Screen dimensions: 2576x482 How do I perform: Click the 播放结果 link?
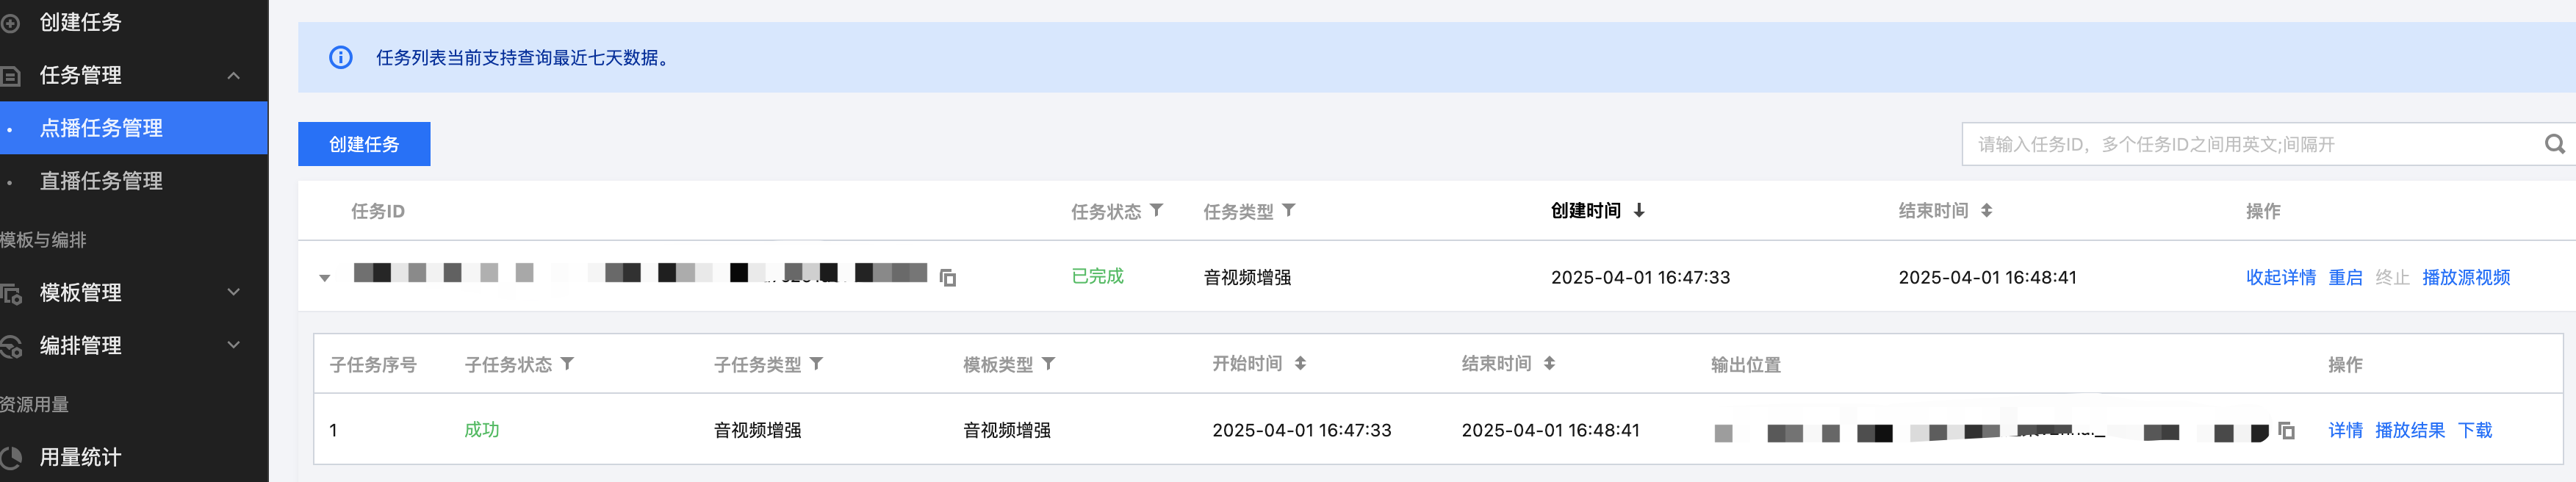click(2409, 430)
